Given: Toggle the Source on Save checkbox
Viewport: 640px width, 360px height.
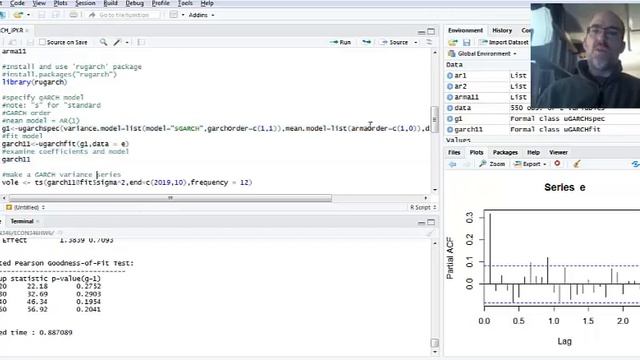Looking at the screenshot, I should [x=42, y=42].
